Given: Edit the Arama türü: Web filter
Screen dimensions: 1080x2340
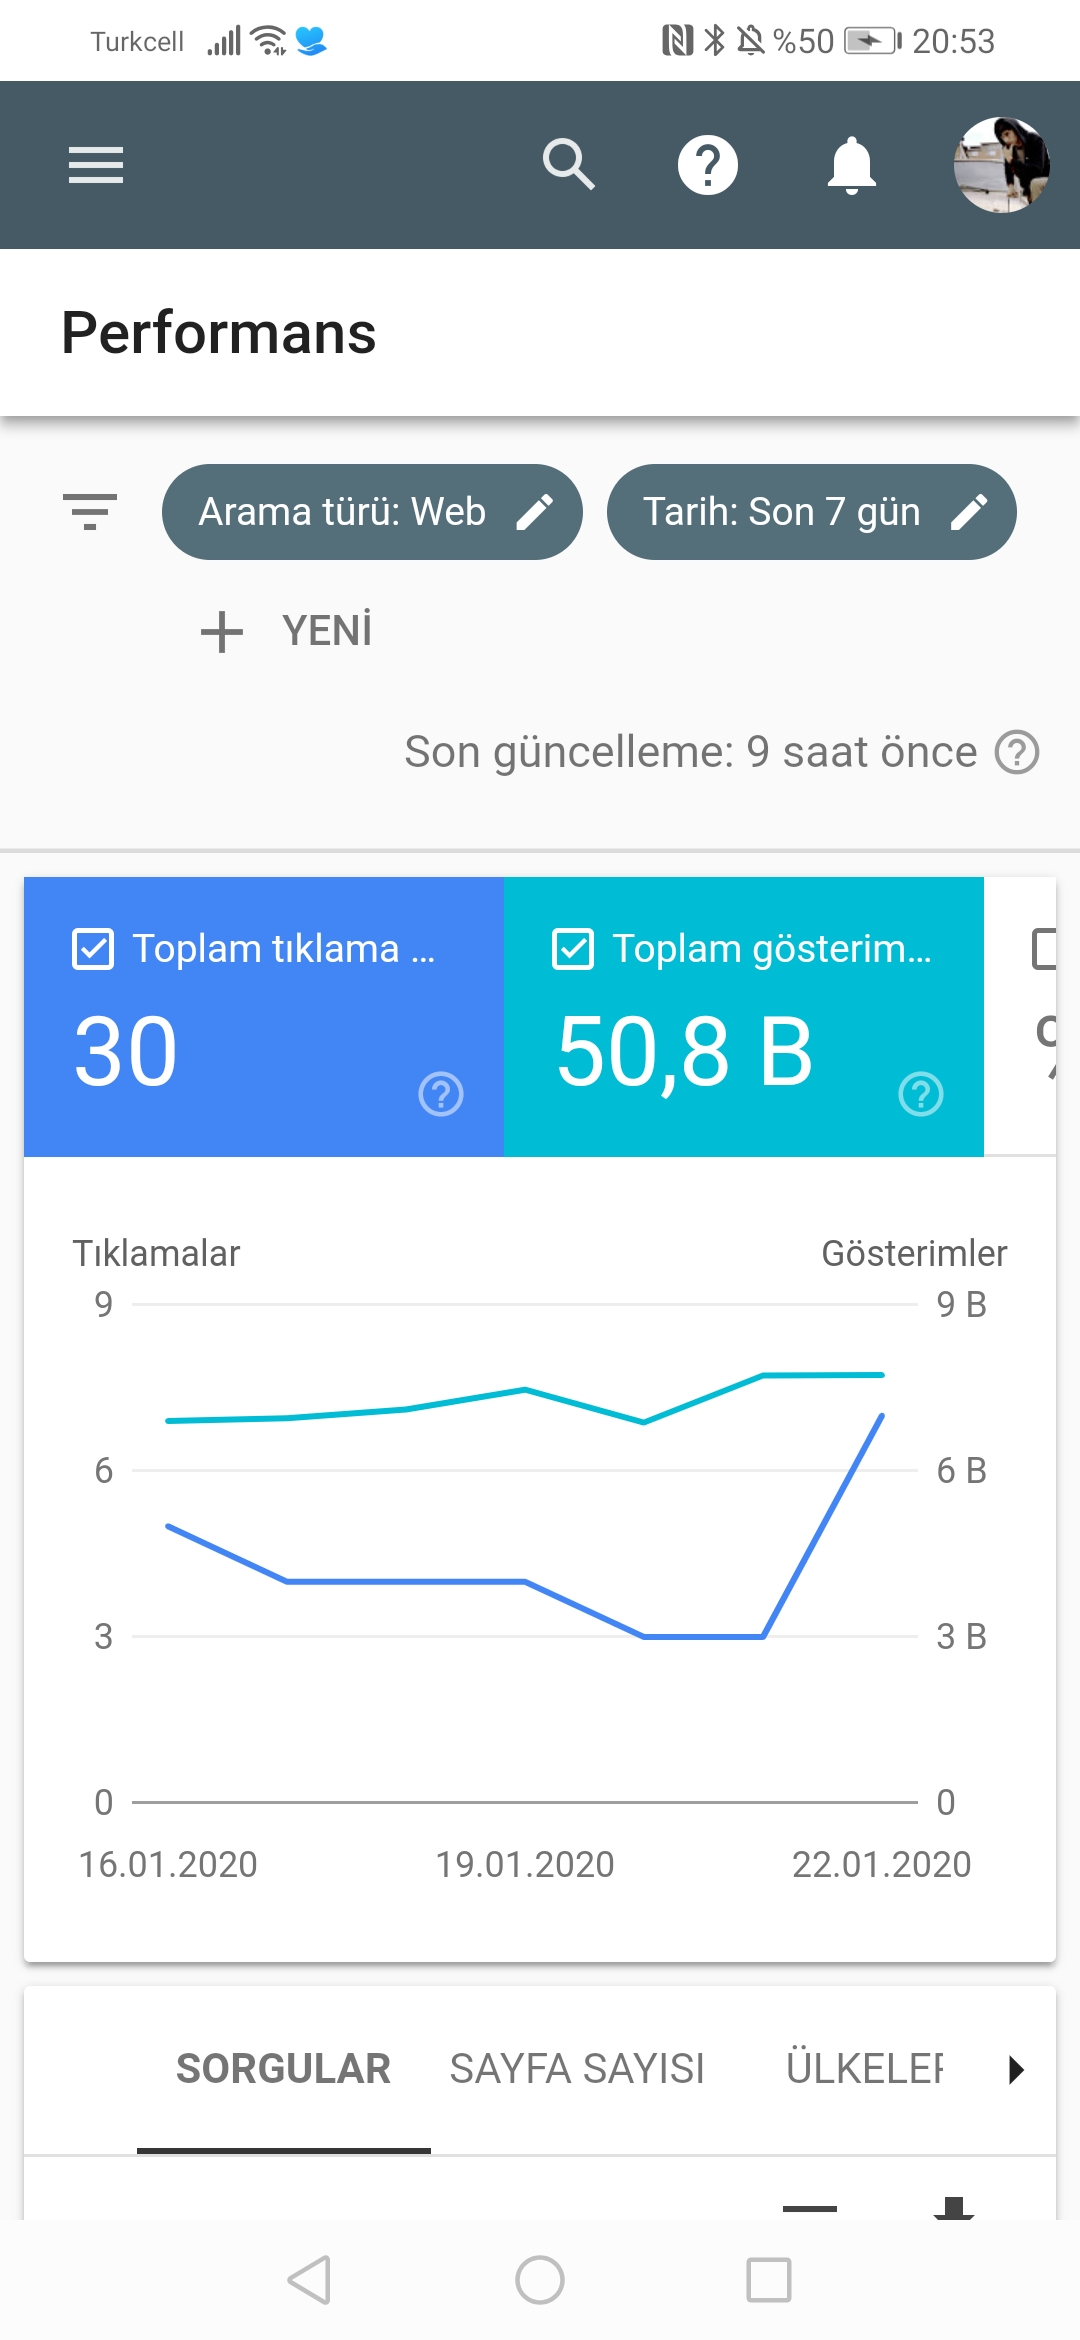Looking at the screenshot, I should [372, 512].
